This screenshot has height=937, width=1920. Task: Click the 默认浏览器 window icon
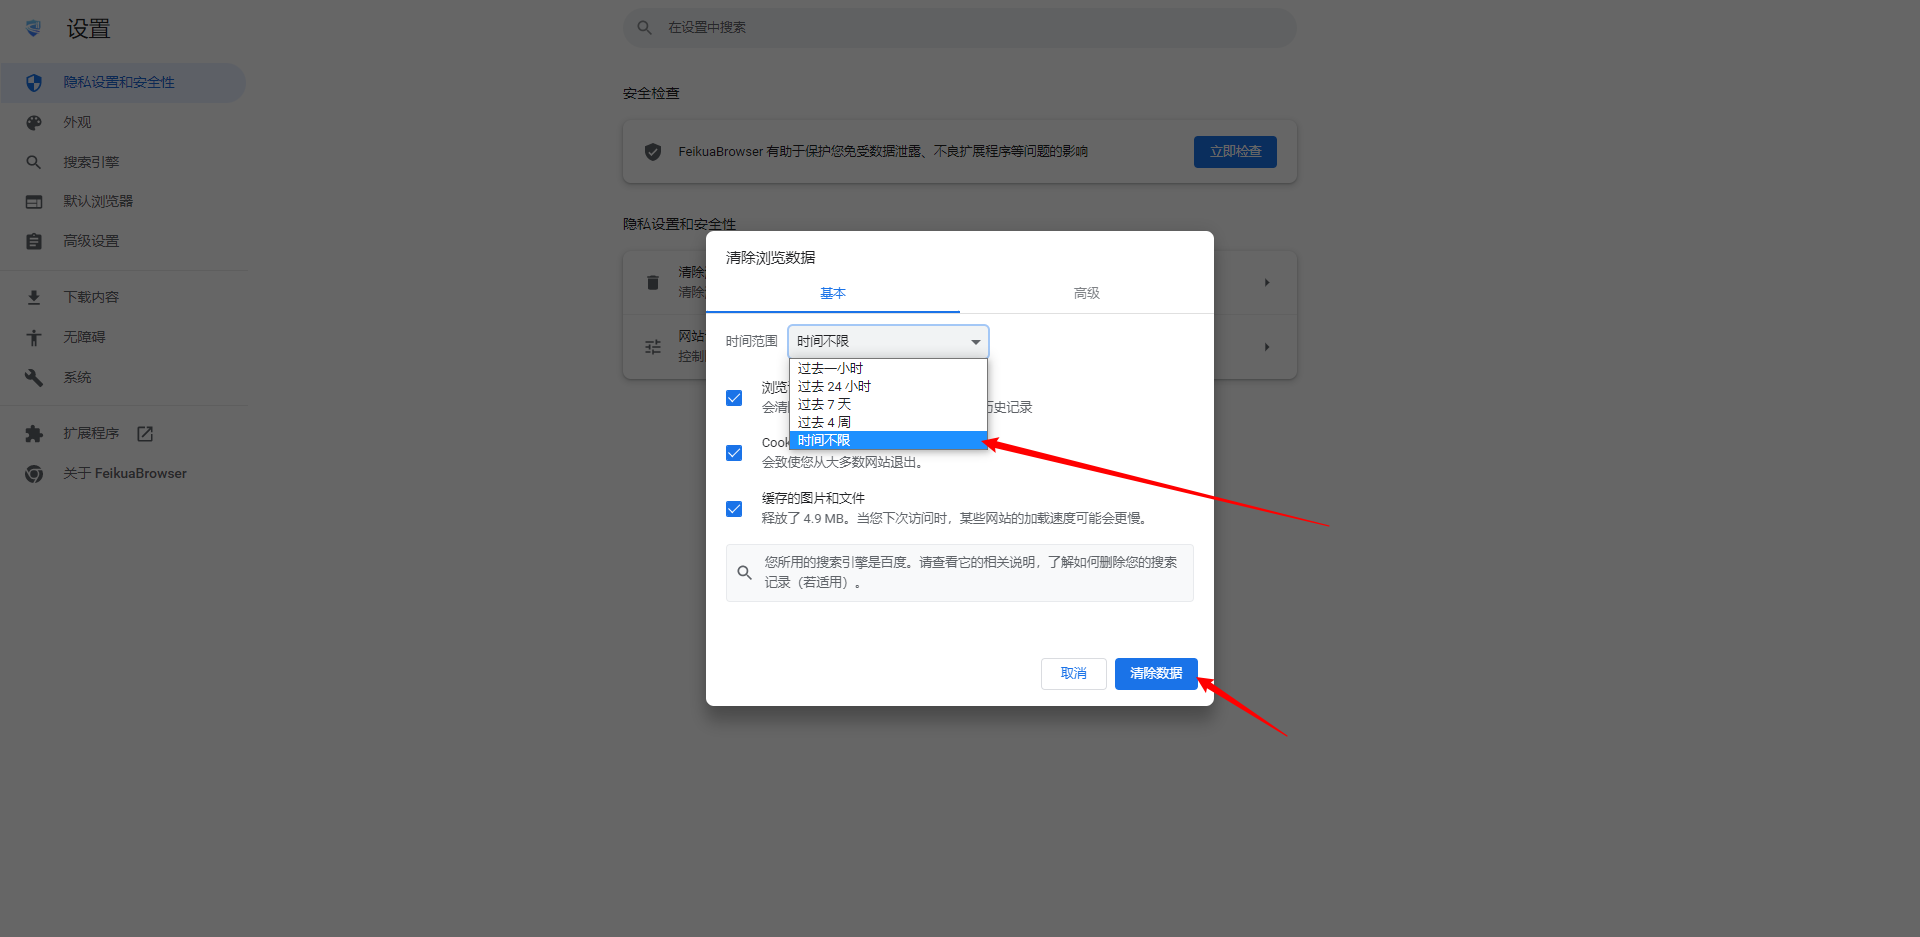pyautogui.click(x=34, y=202)
